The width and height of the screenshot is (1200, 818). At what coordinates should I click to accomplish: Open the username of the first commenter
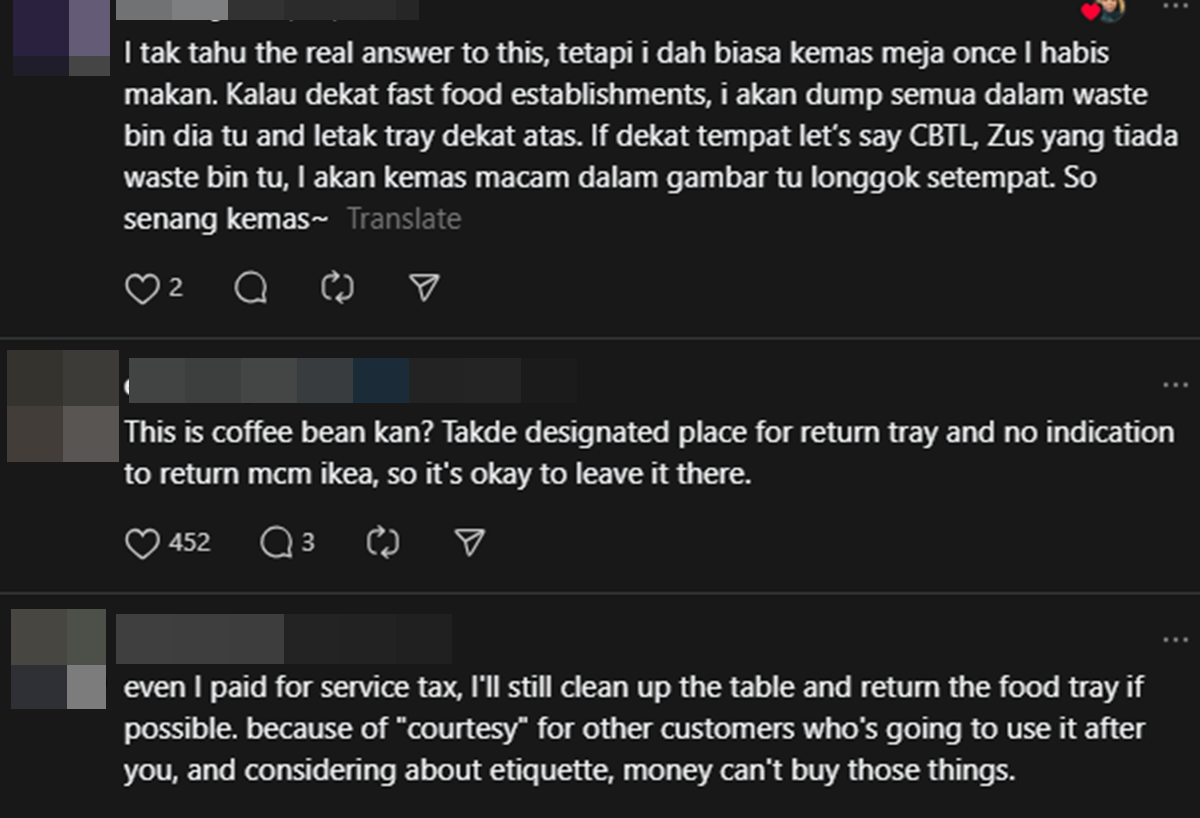point(267,10)
